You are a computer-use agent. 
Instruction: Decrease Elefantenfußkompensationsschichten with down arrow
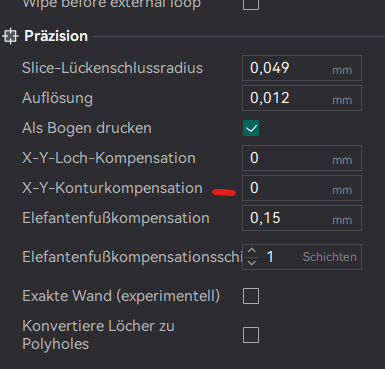click(x=252, y=263)
